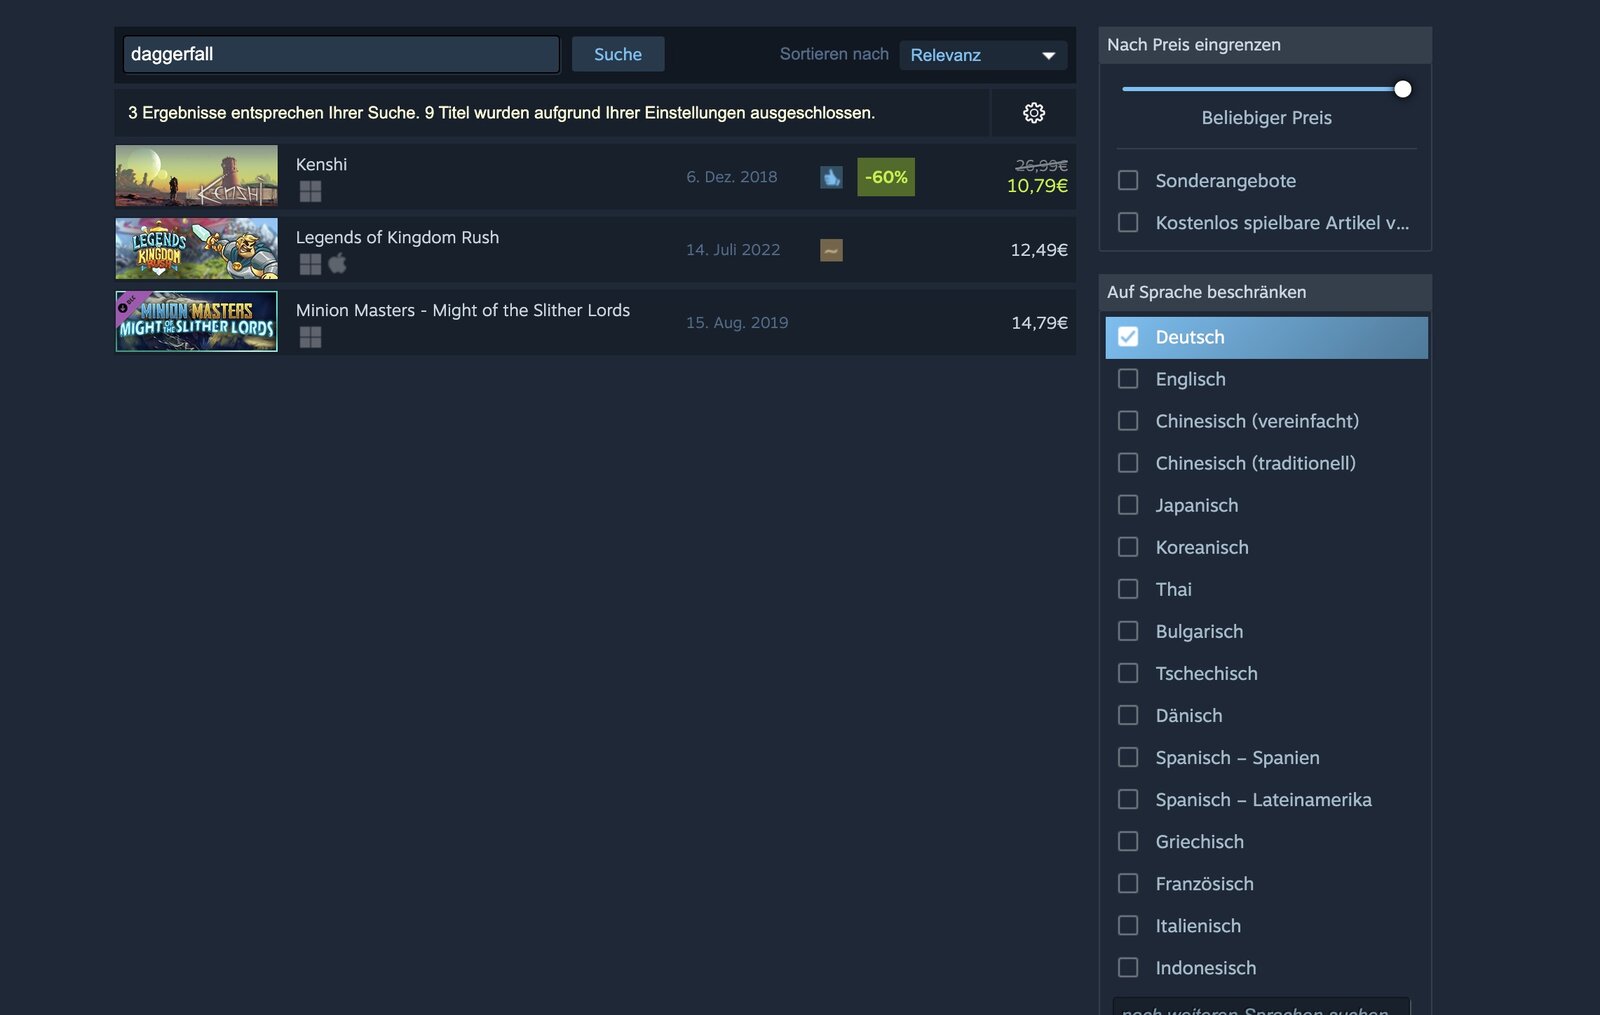This screenshot has width=1600, height=1015.
Task: Tick the Dänisch language checkbox
Action: point(1128,715)
